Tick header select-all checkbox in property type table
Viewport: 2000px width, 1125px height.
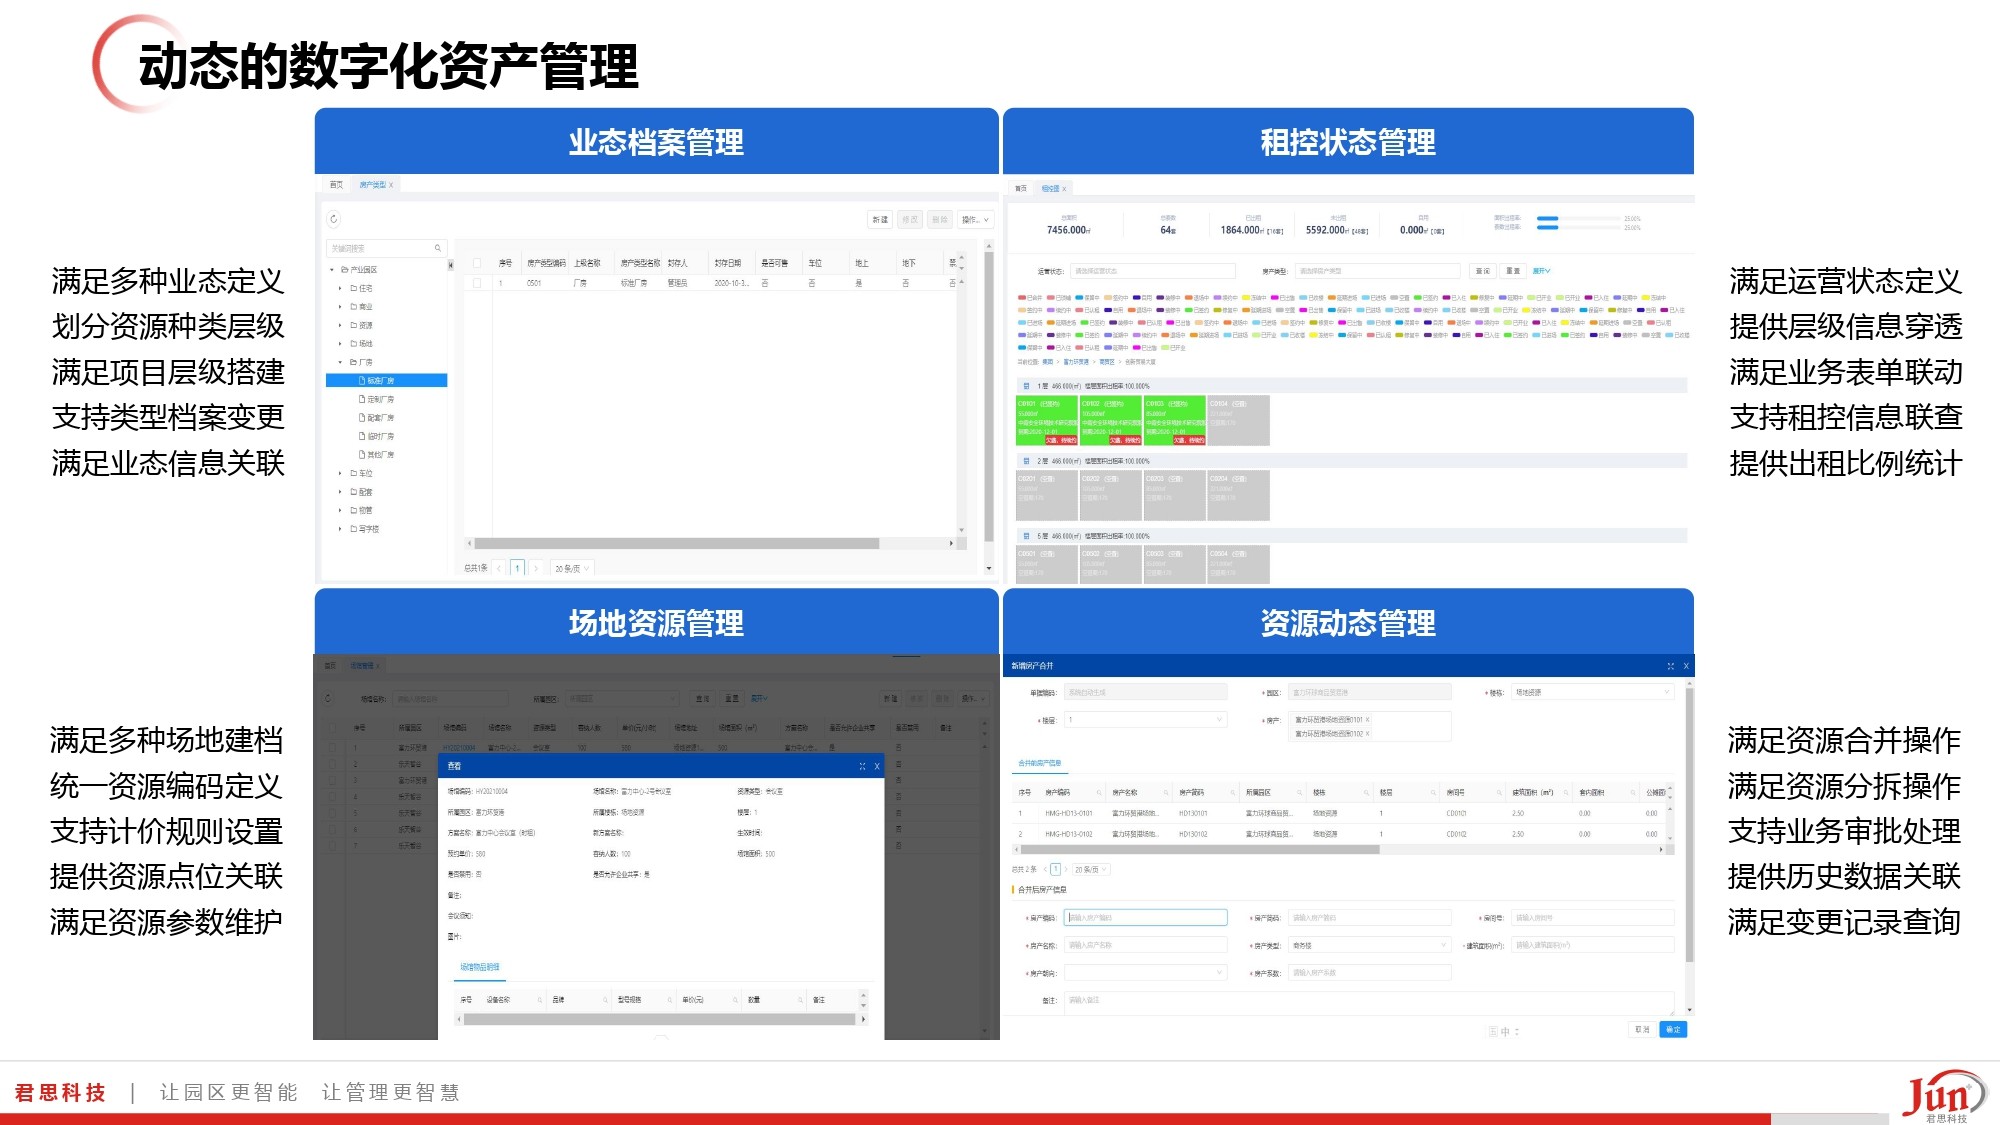tap(477, 263)
